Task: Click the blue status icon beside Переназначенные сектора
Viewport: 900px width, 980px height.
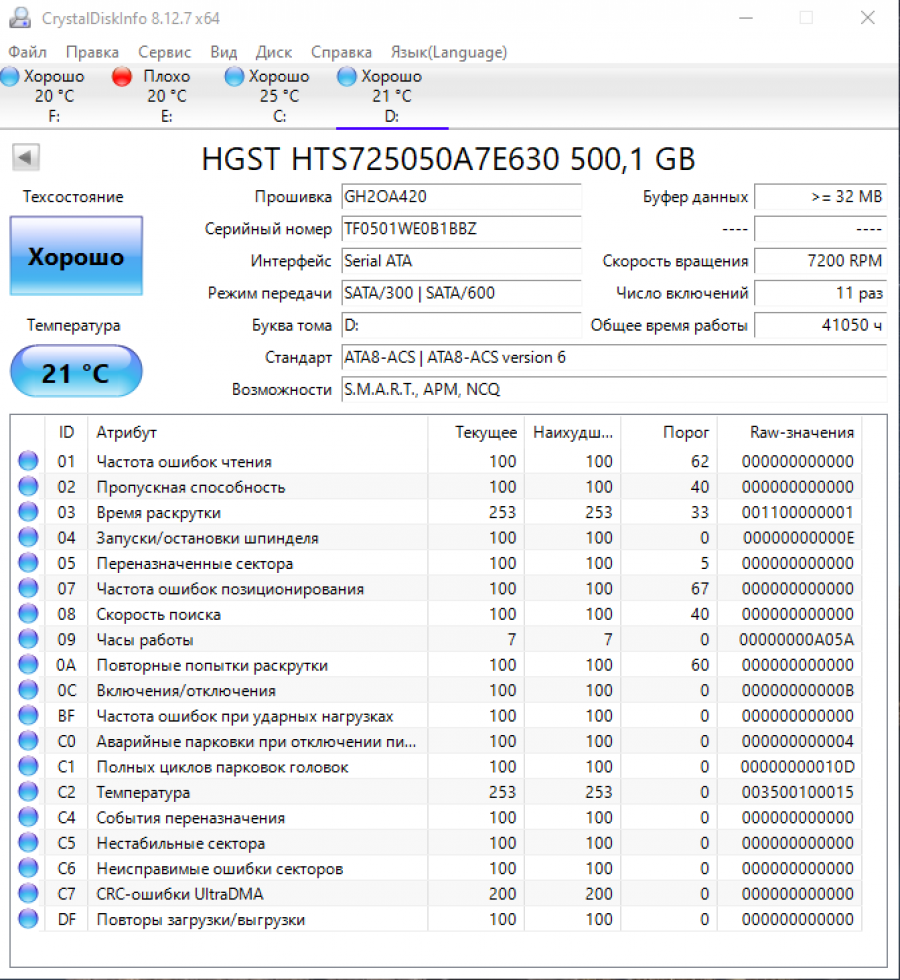Action: [x=28, y=562]
